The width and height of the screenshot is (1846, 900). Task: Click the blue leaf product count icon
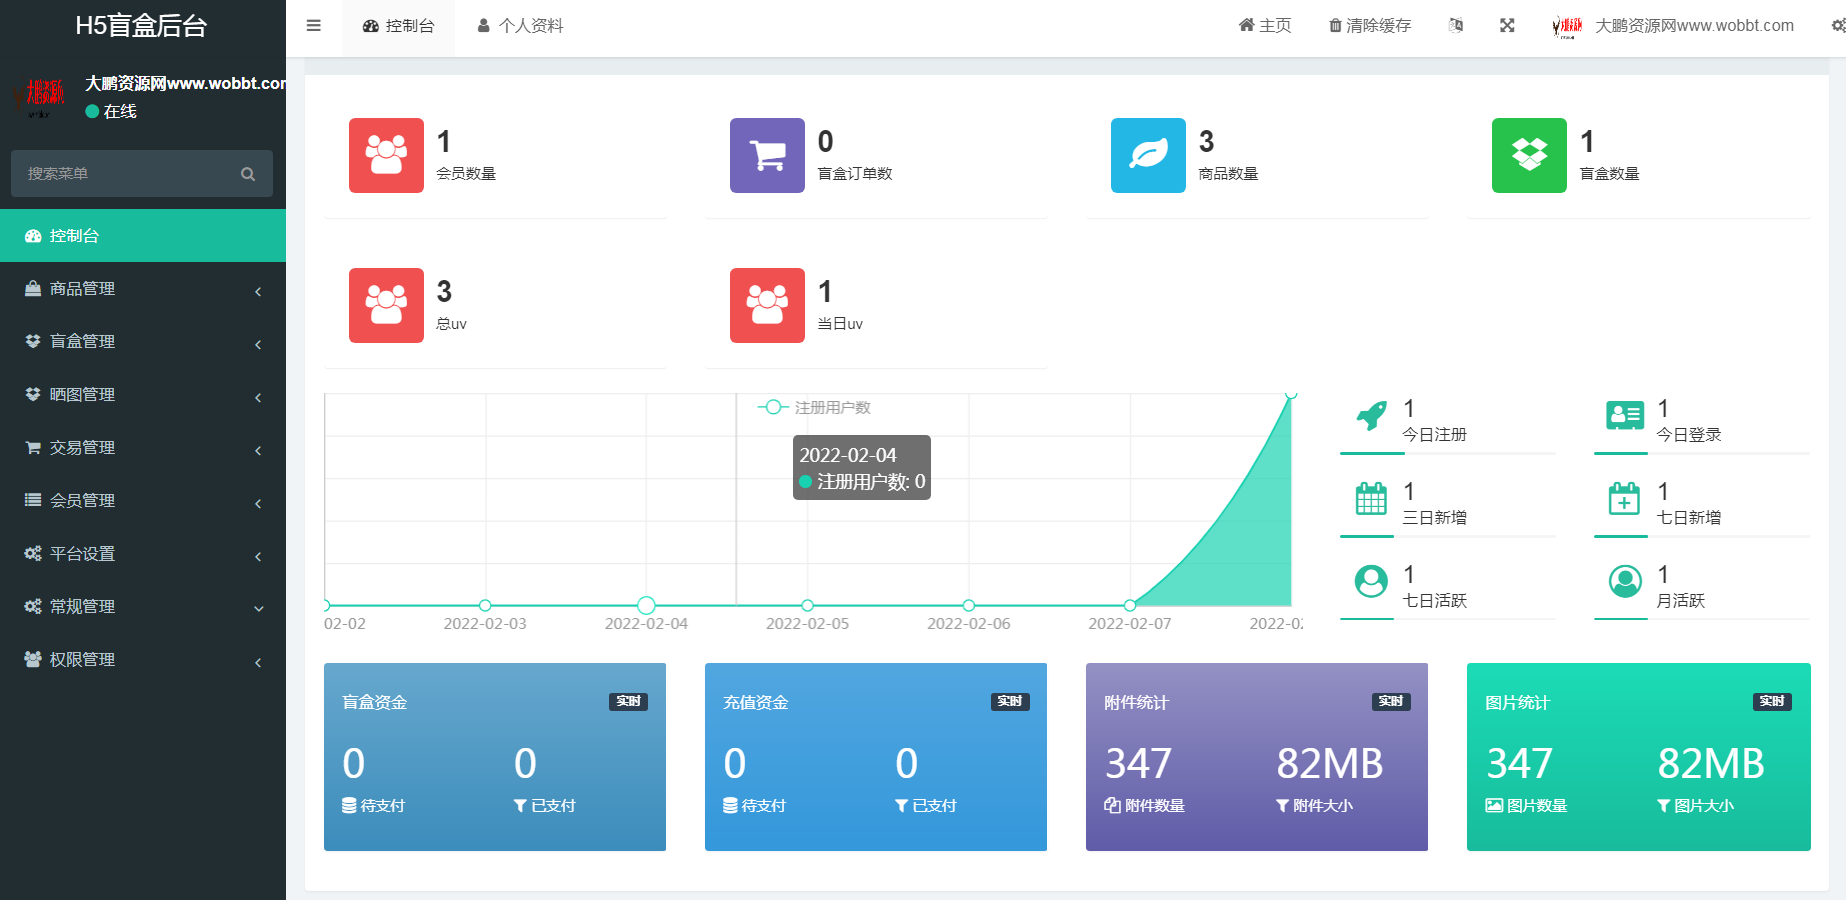pyautogui.click(x=1148, y=155)
